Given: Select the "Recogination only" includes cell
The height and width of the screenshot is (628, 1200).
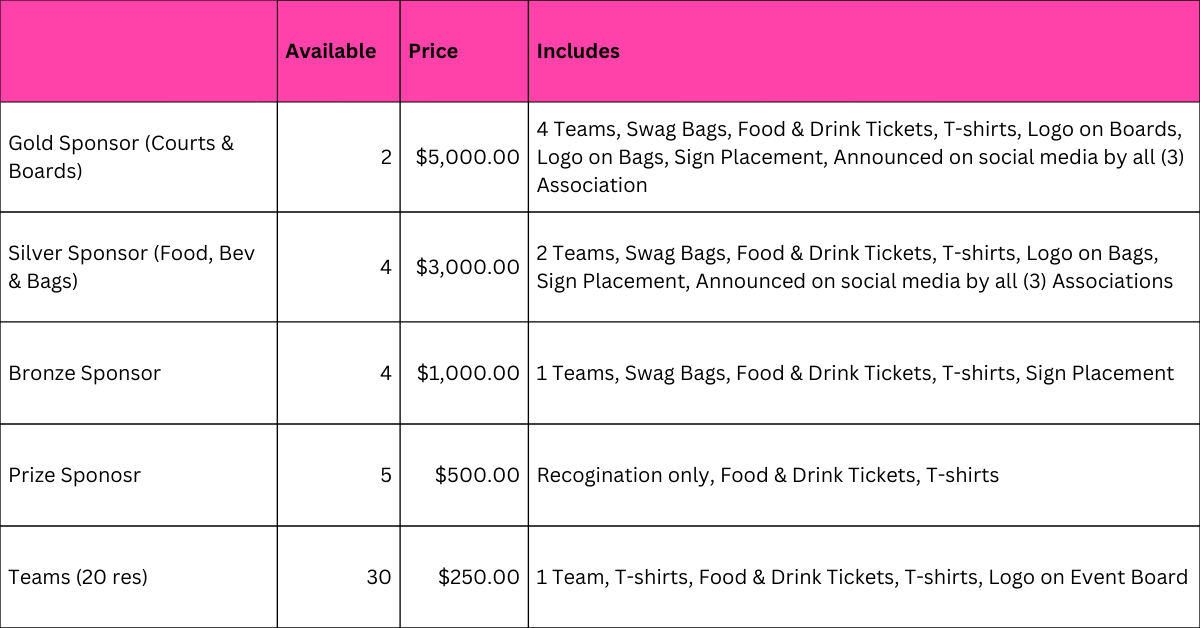Looking at the screenshot, I should click(x=767, y=475).
